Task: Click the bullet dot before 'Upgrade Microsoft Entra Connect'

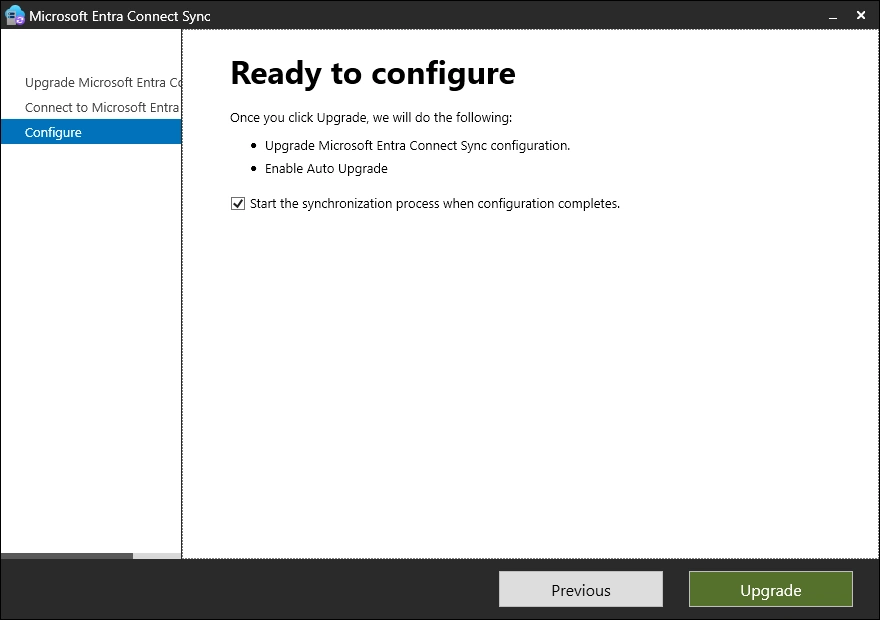Action: point(254,146)
